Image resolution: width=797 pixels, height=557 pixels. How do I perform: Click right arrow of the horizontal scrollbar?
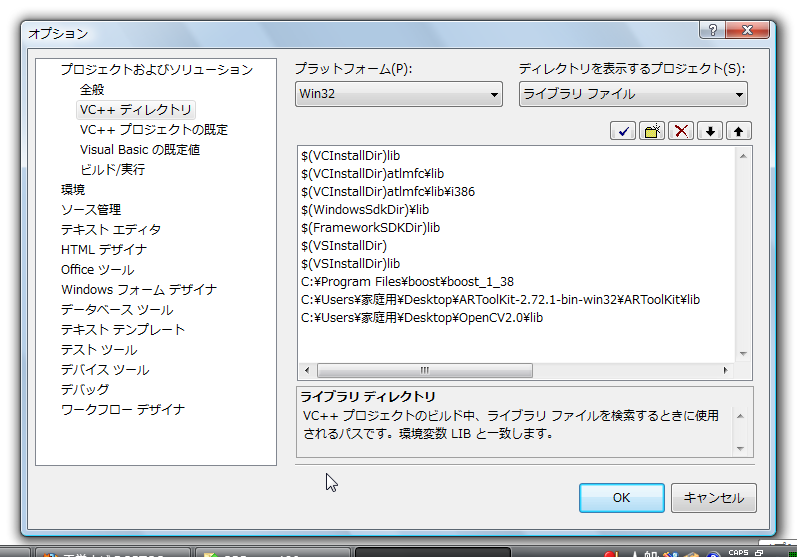727,370
